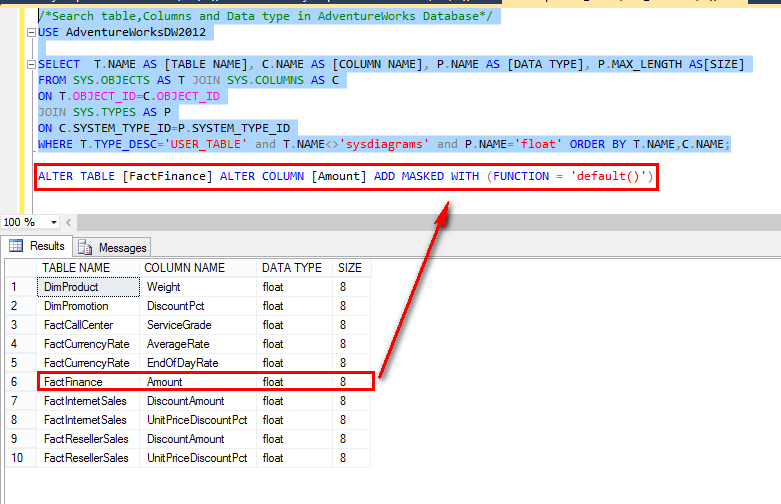Click the comment line in the editor
Image resolution: width=781 pixels, height=504 pixels.
coord(265,16)
